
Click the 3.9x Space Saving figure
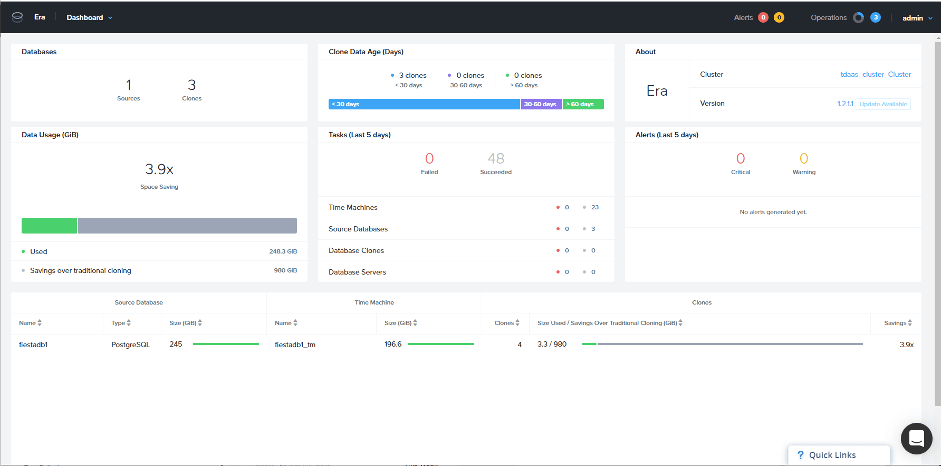pos(159,169)
